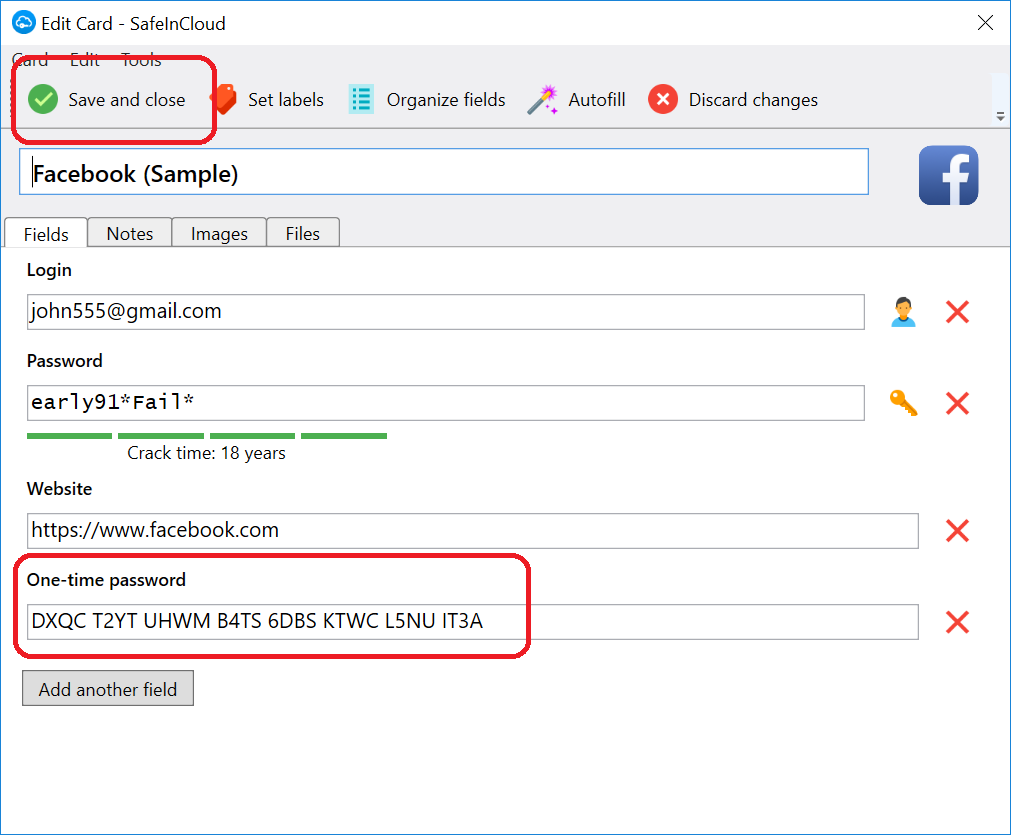Delete the Login field with red X
Viewport: 1011px width, 835px height.
(x=957, y=312)
